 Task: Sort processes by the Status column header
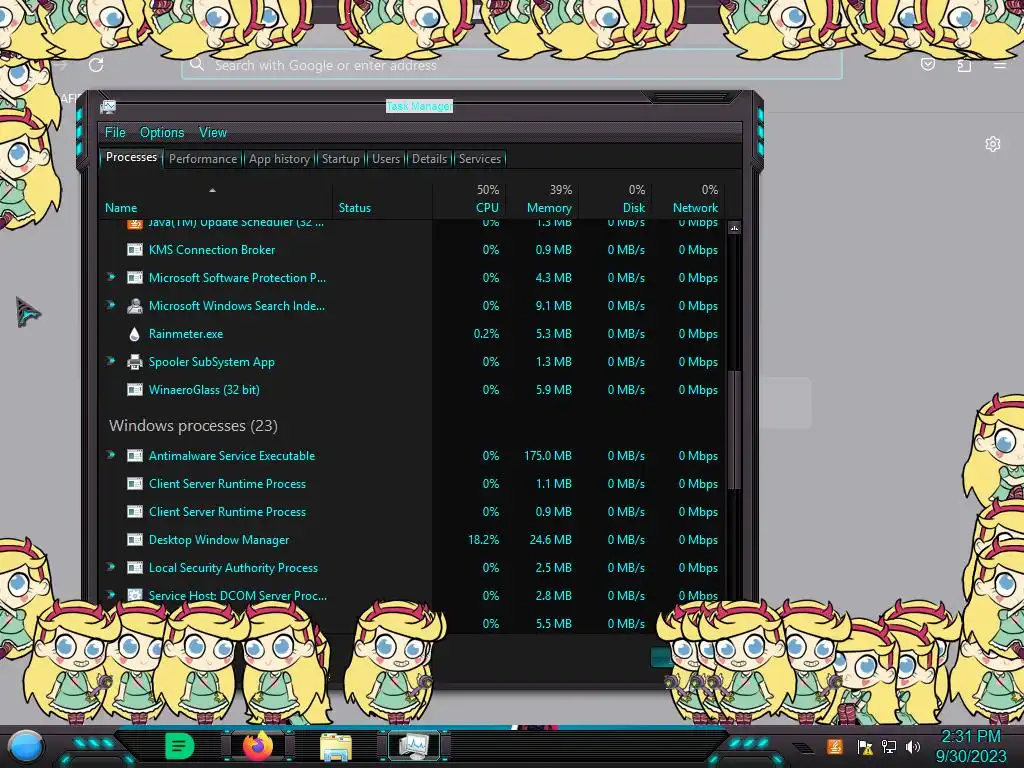tap(355, 208)
